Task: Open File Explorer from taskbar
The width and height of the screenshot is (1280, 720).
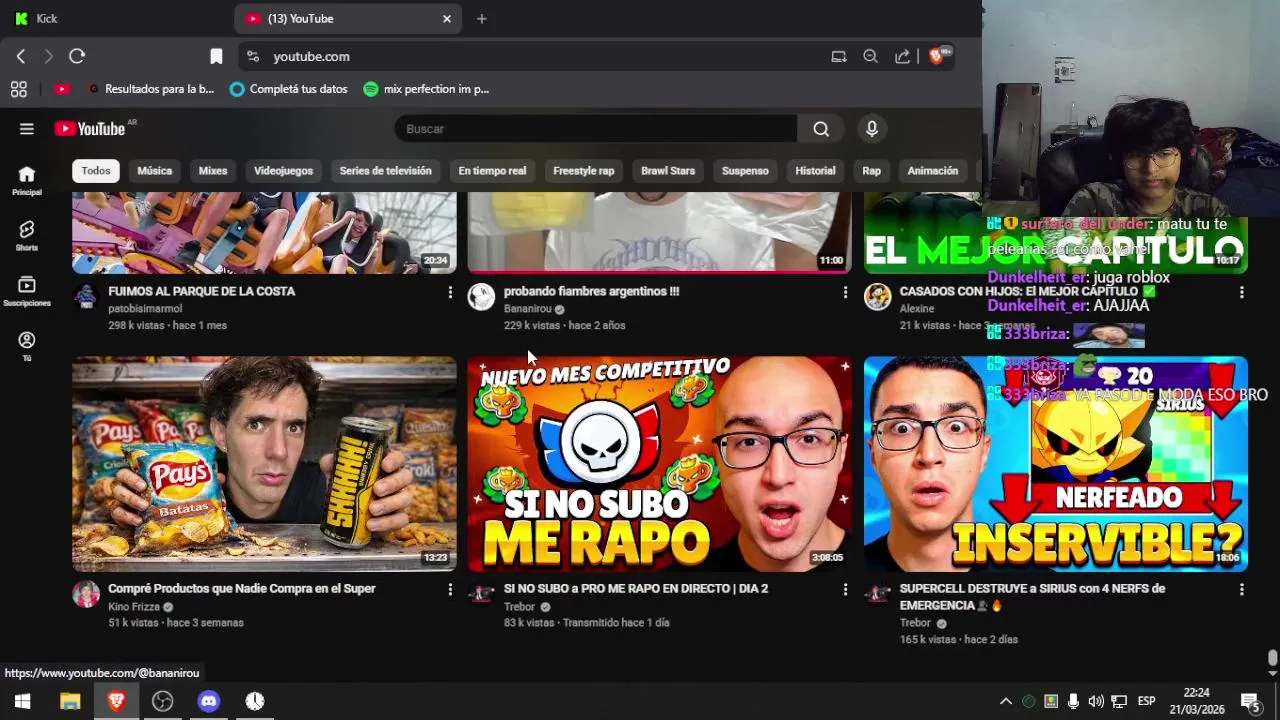Action: coord(69,701)
